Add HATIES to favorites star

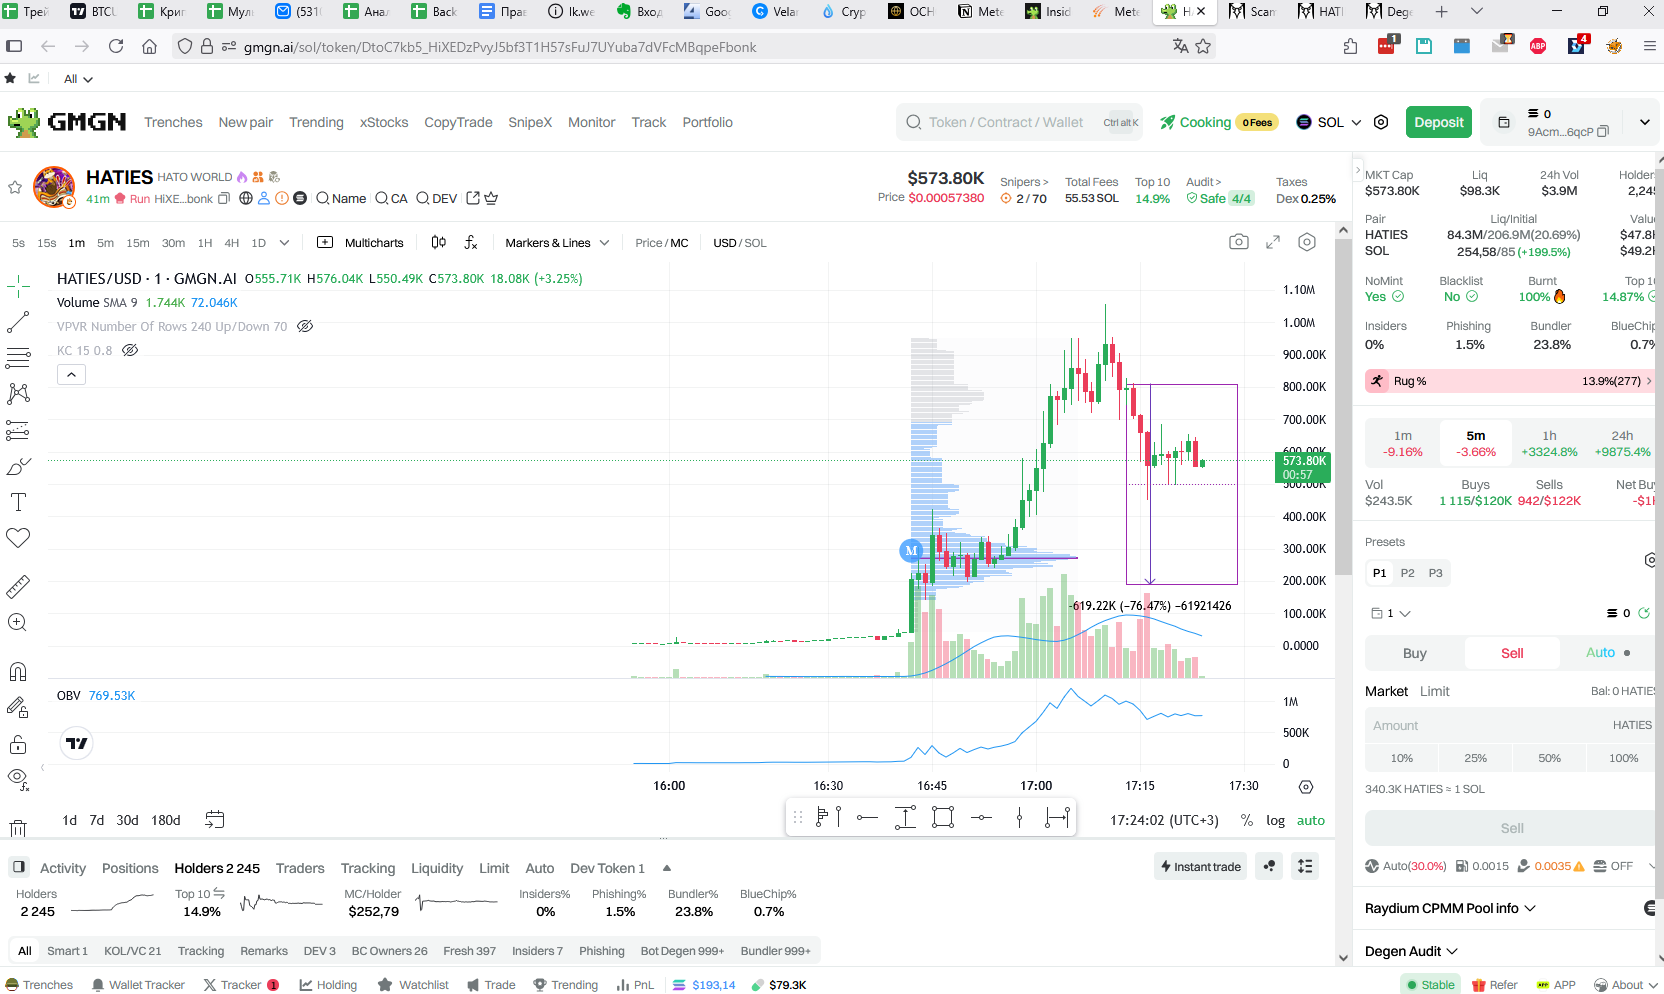click(15, 187)
